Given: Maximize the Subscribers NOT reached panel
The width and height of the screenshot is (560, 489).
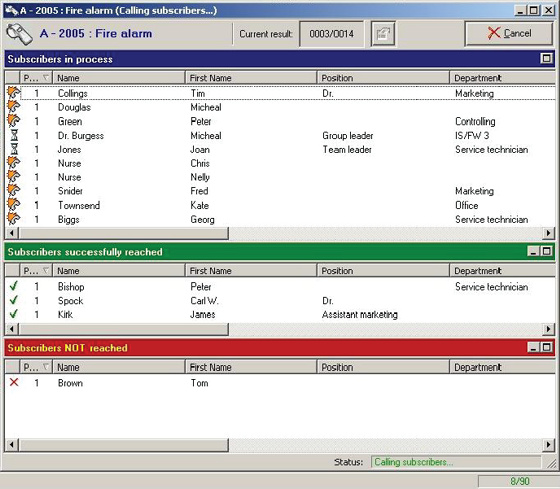Looking at the screenshot, I should point(546,347).
